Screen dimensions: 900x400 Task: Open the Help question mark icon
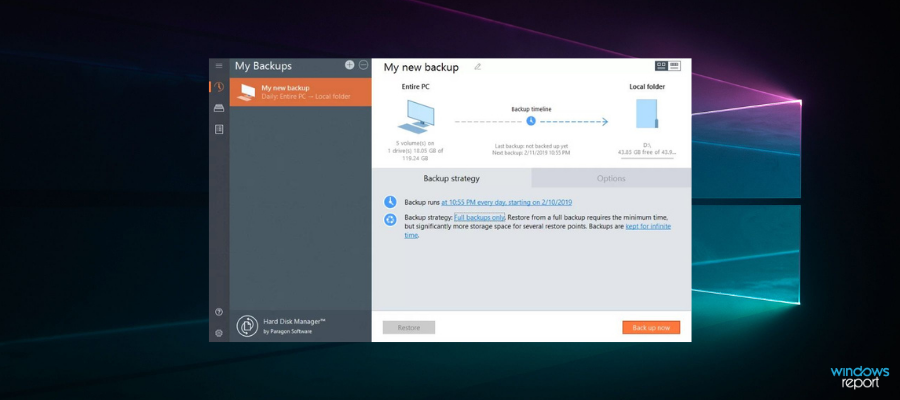pos(219,312)
